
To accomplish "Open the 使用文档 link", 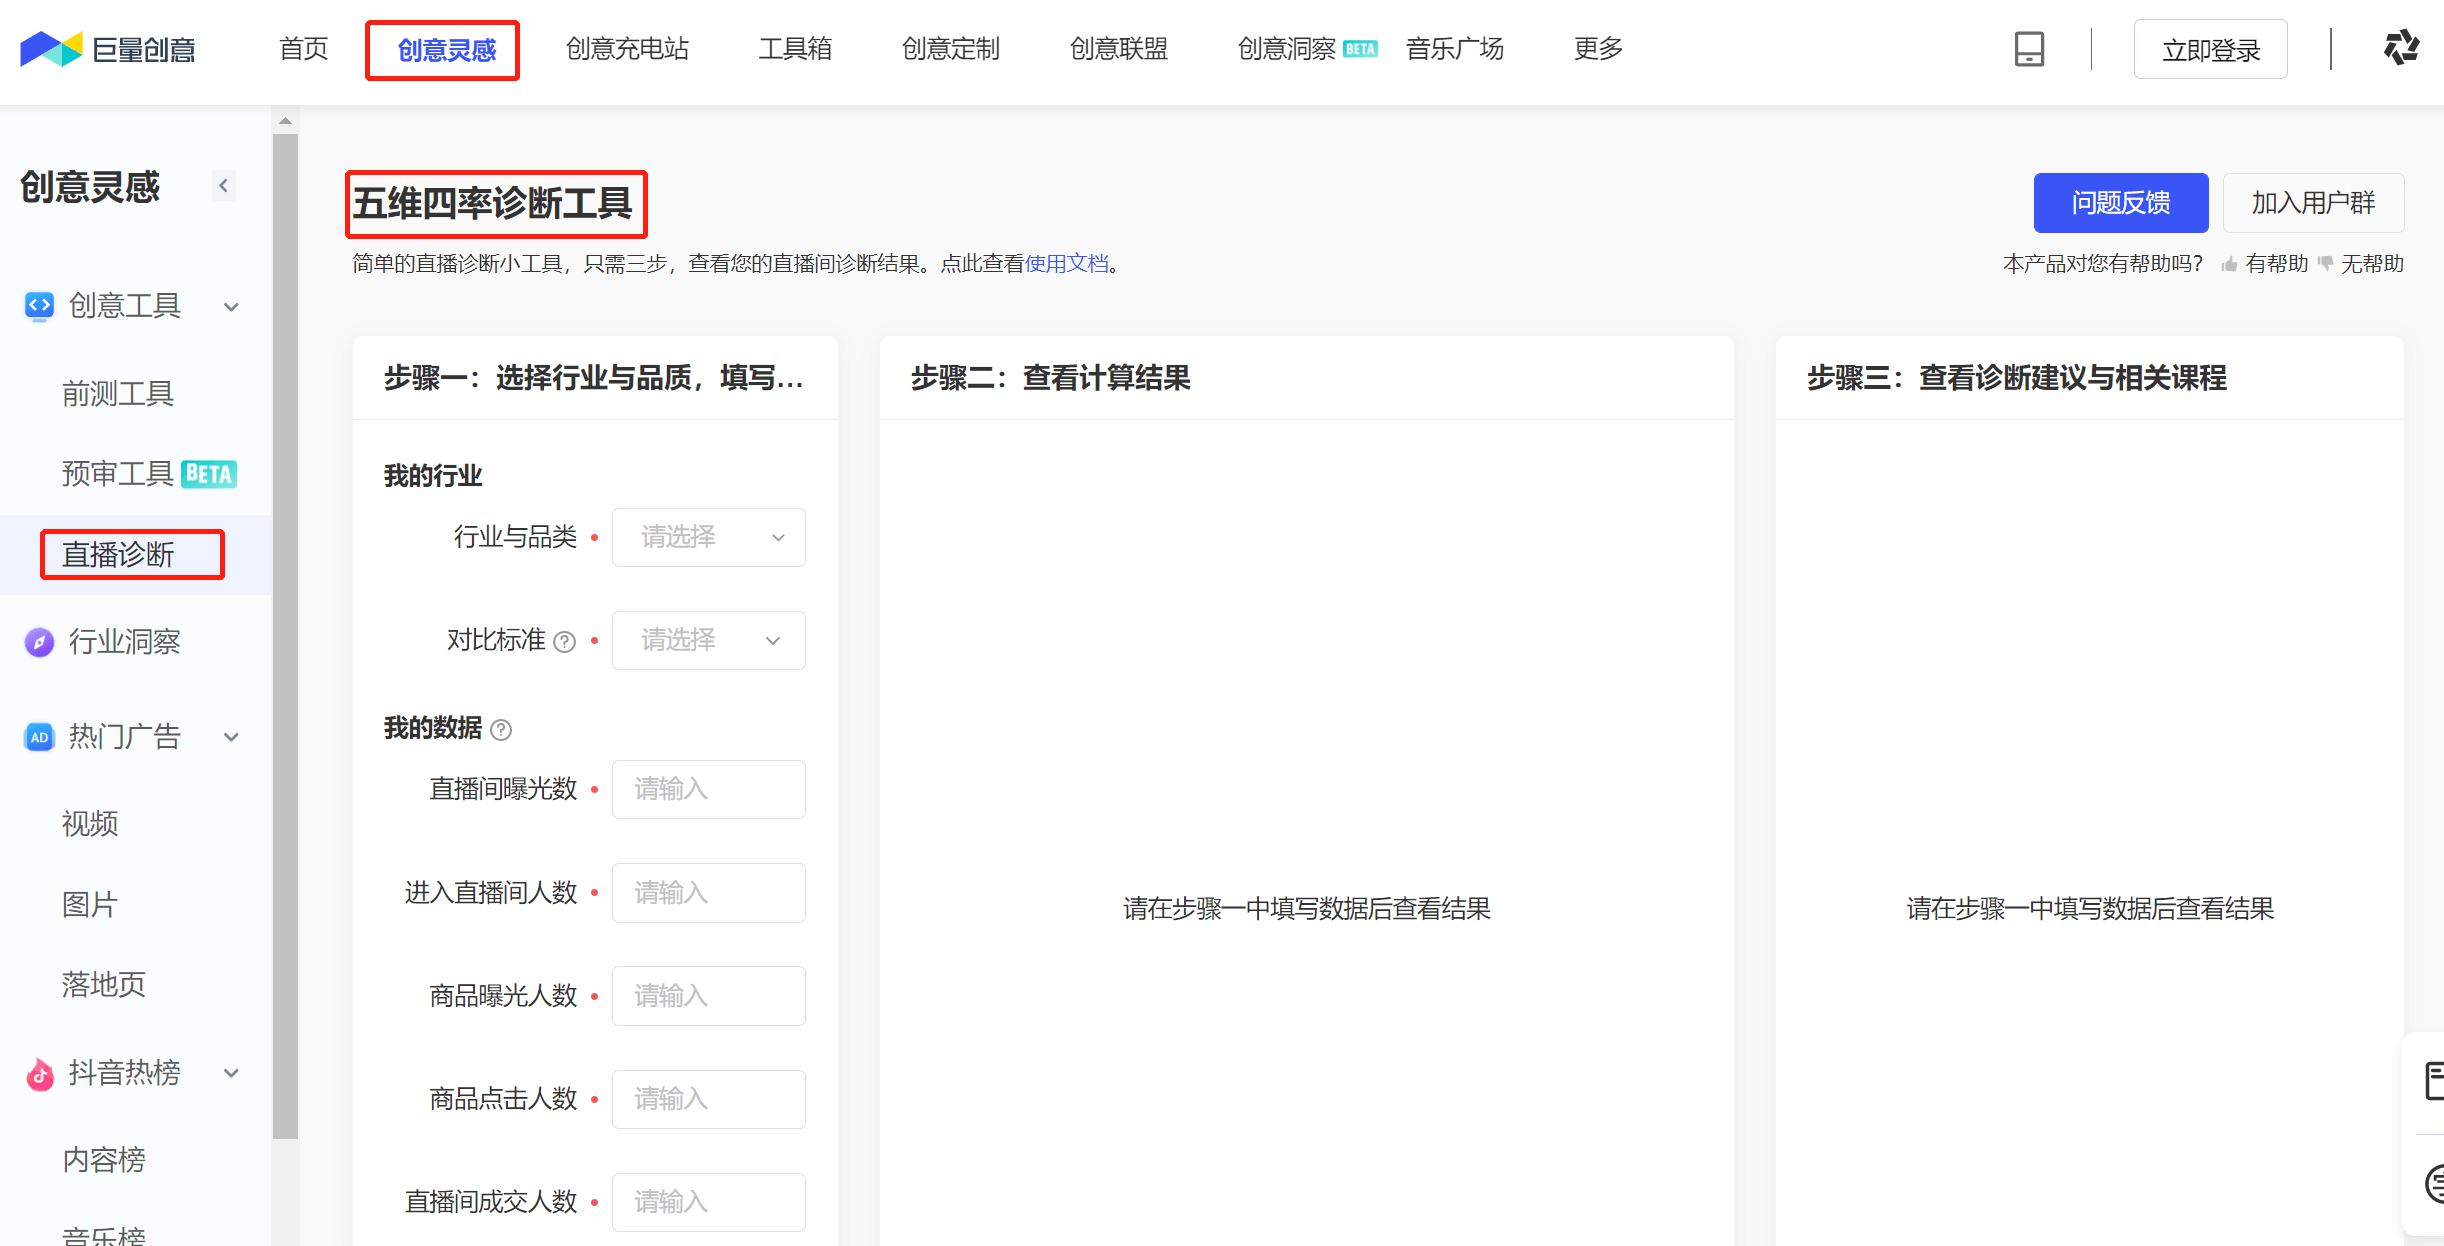I will [1067, 264].
